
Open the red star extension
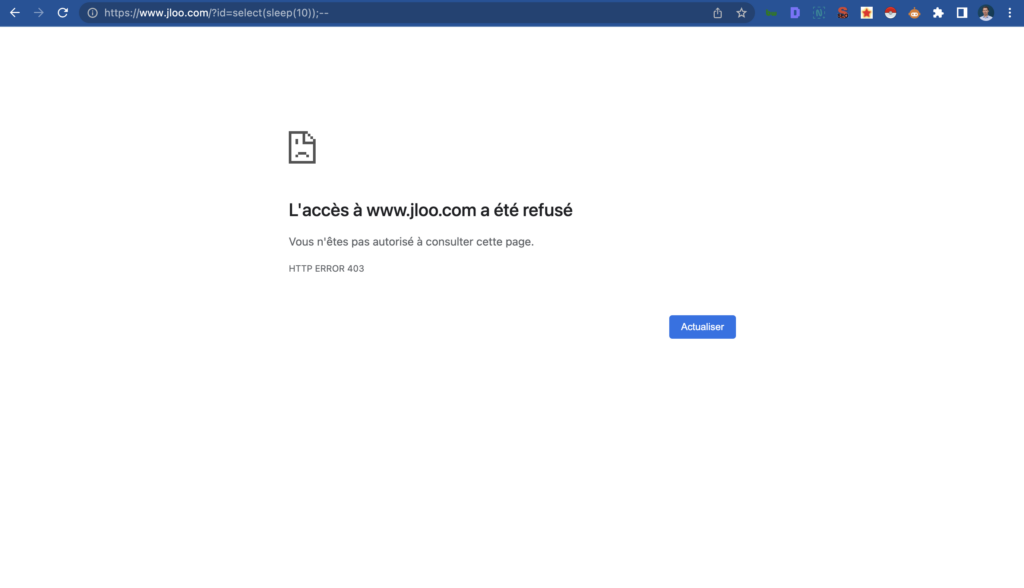(867, 12)
